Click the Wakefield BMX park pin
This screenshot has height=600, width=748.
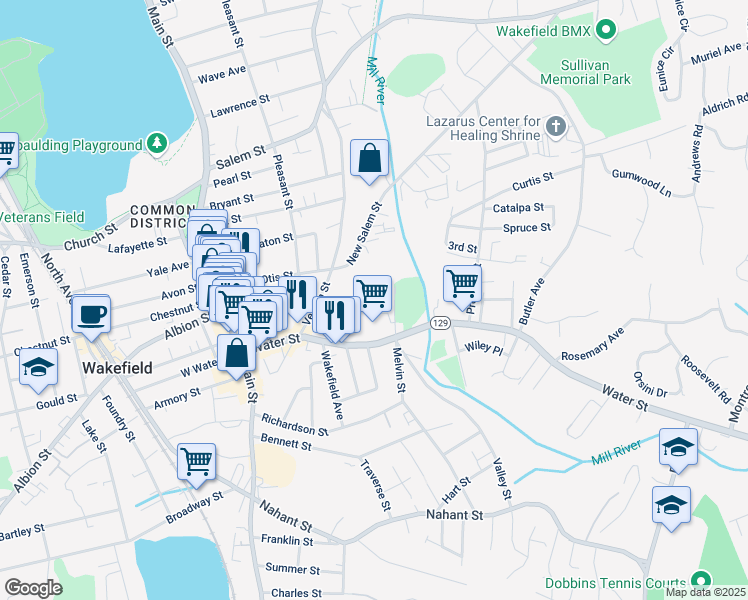[x=606, y=31]
